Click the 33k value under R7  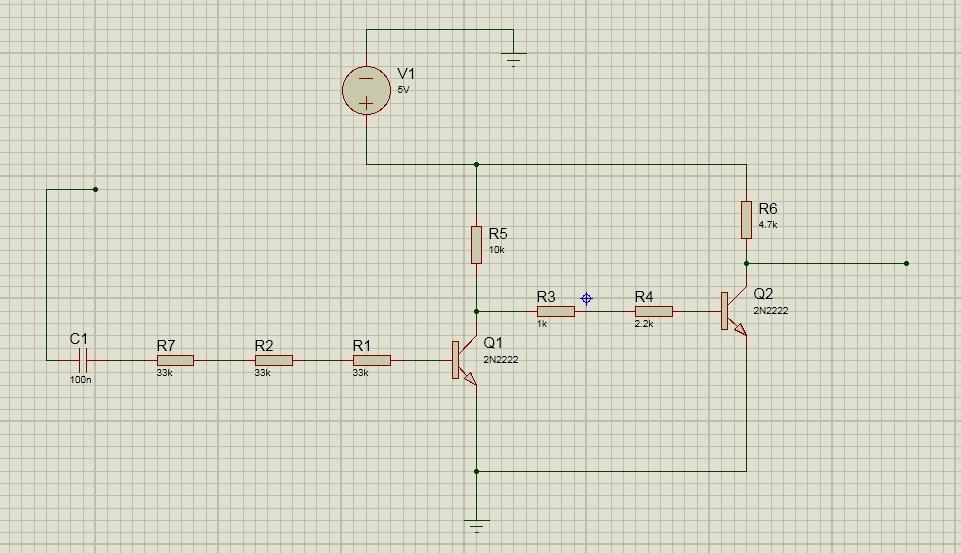(164, 373)
